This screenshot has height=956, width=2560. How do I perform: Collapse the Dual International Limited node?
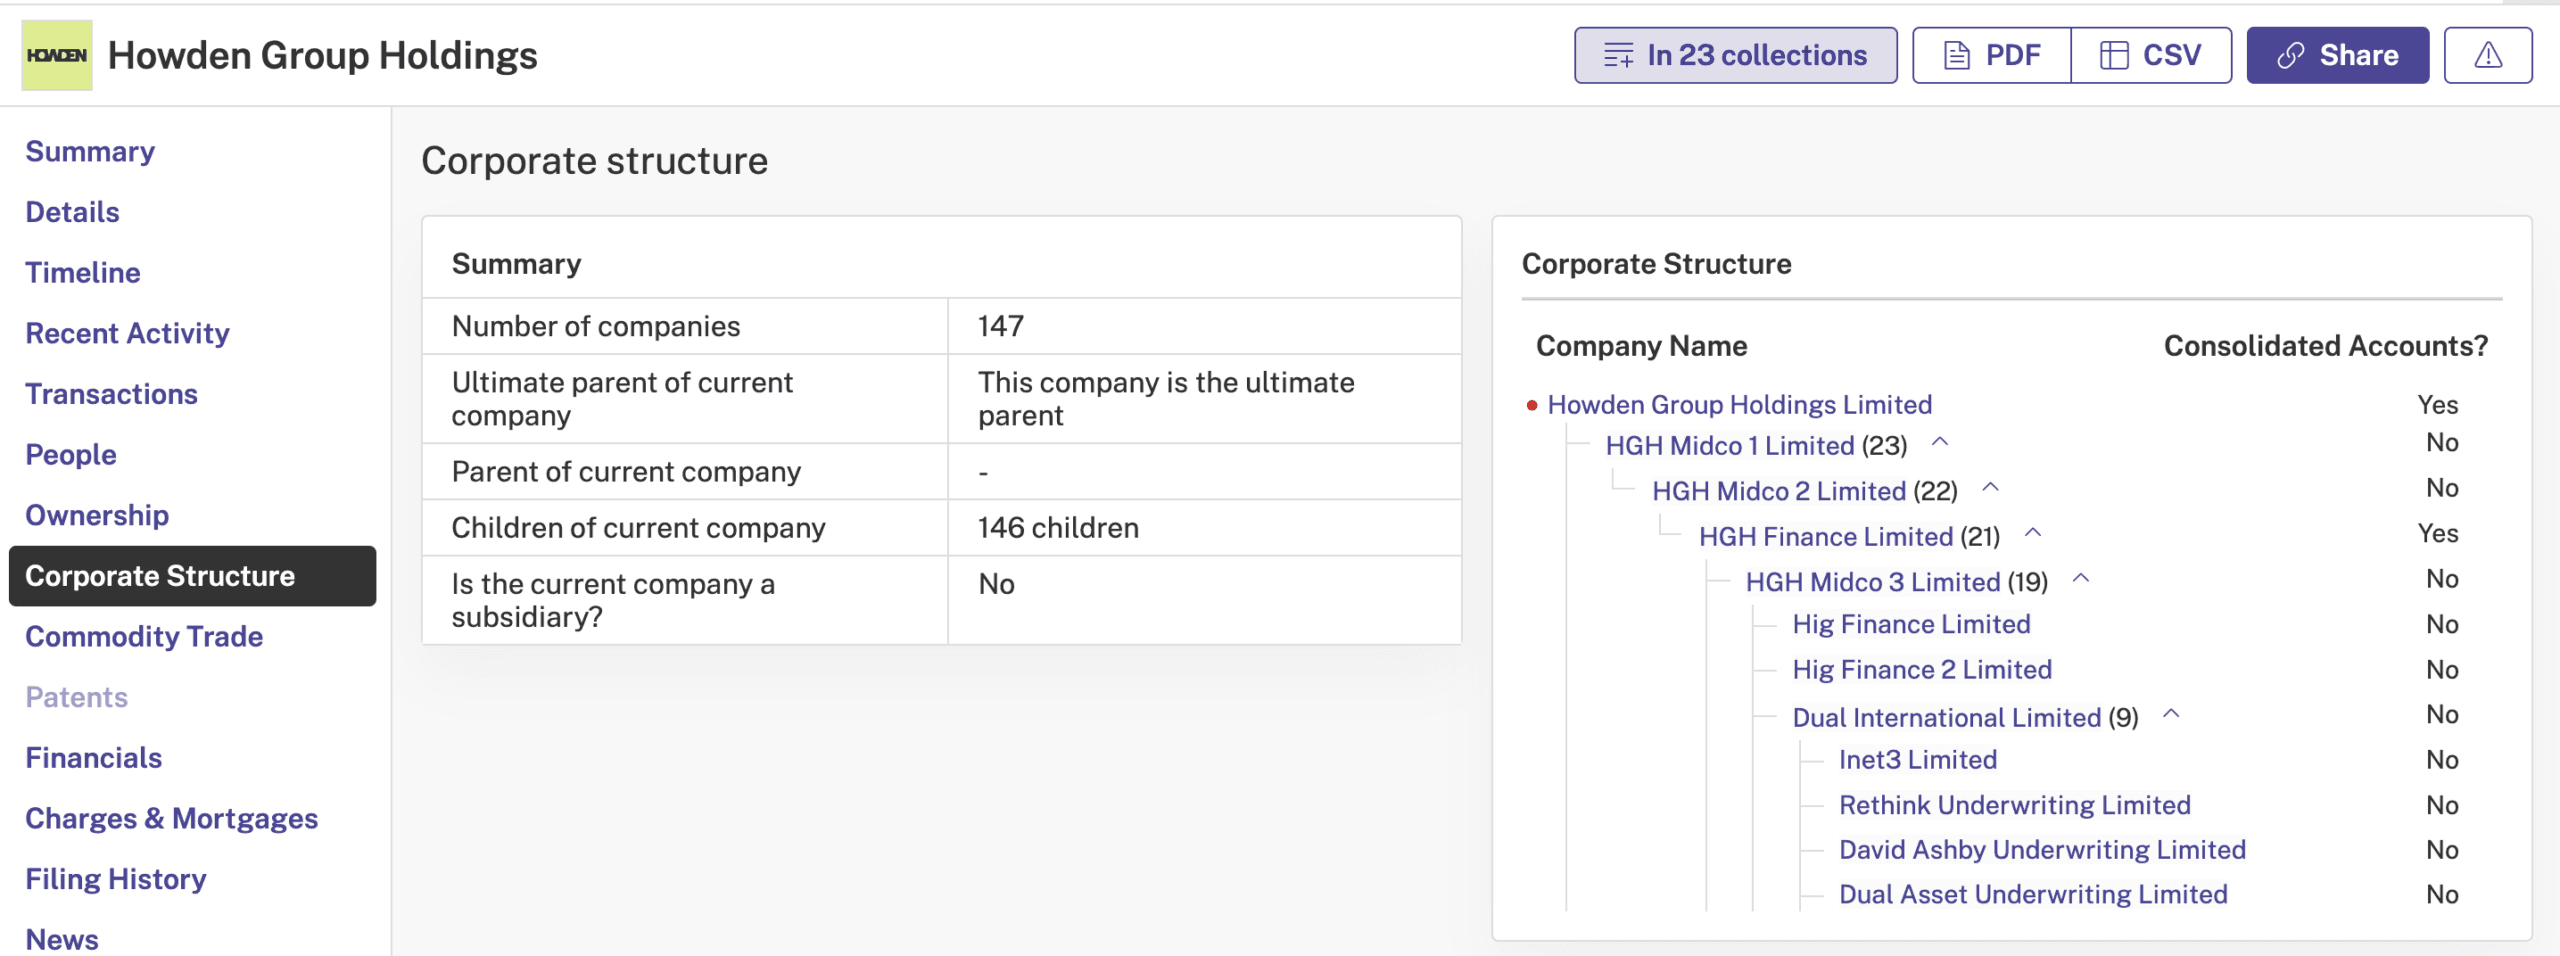point(2171,714)
